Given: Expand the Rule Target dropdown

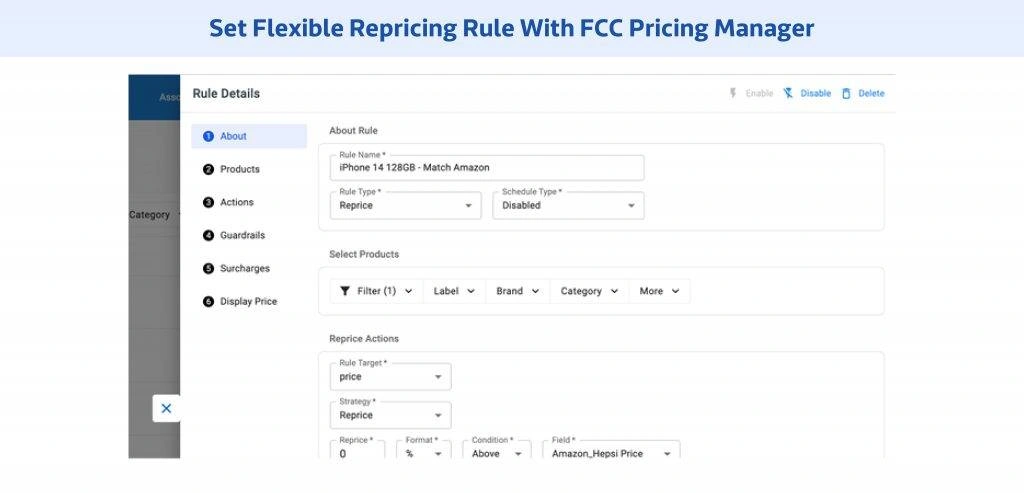Looking at the screenshot, I should 390,377.
